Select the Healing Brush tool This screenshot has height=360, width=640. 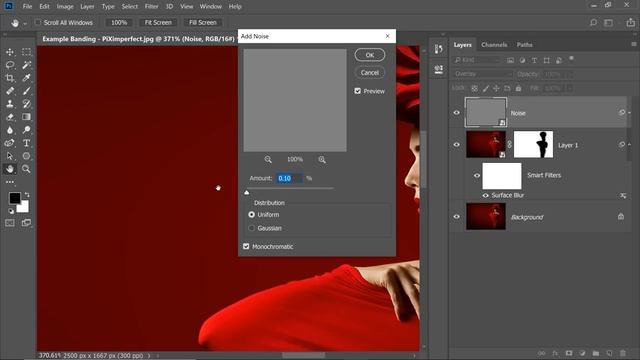[10, 91]
